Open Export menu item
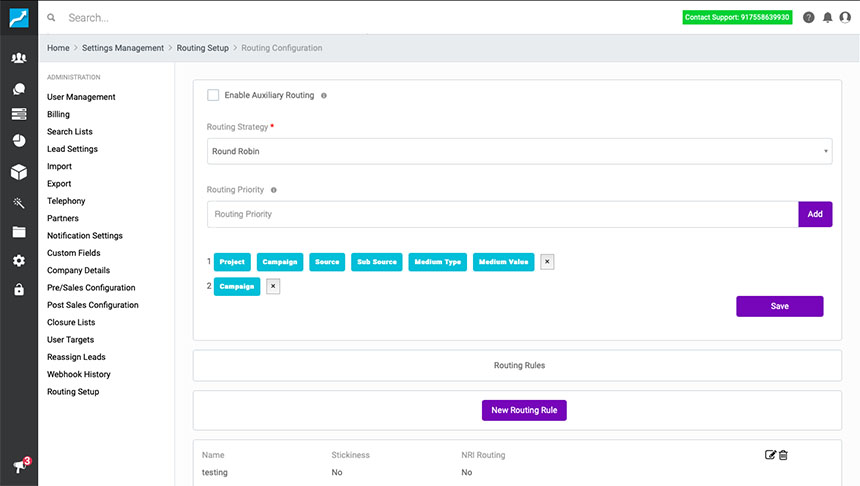 59,184
